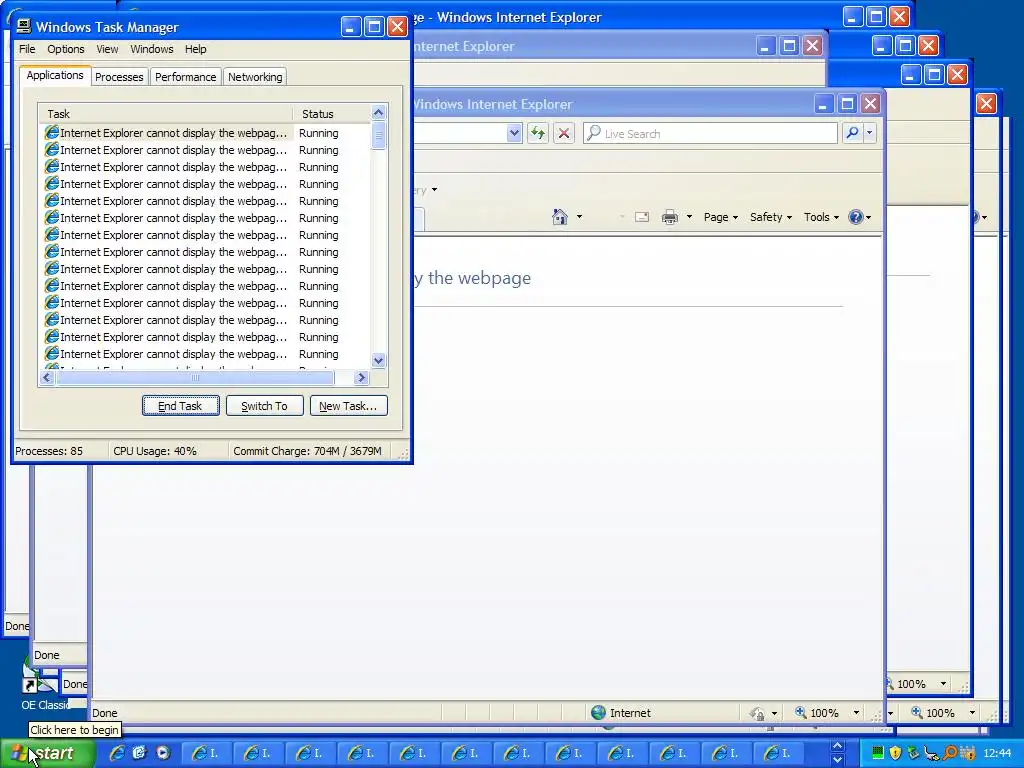This screenshot has height=768, width=1024.
Task: Open the Options menu in Task Manager
Action: 65,49
